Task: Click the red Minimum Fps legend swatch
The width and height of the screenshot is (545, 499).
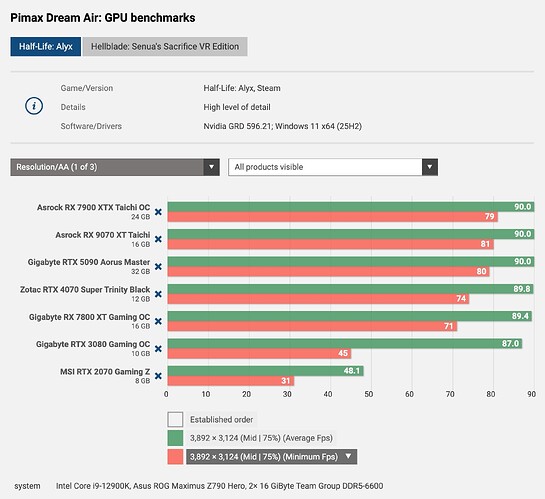Action: (x=175, y=457)
